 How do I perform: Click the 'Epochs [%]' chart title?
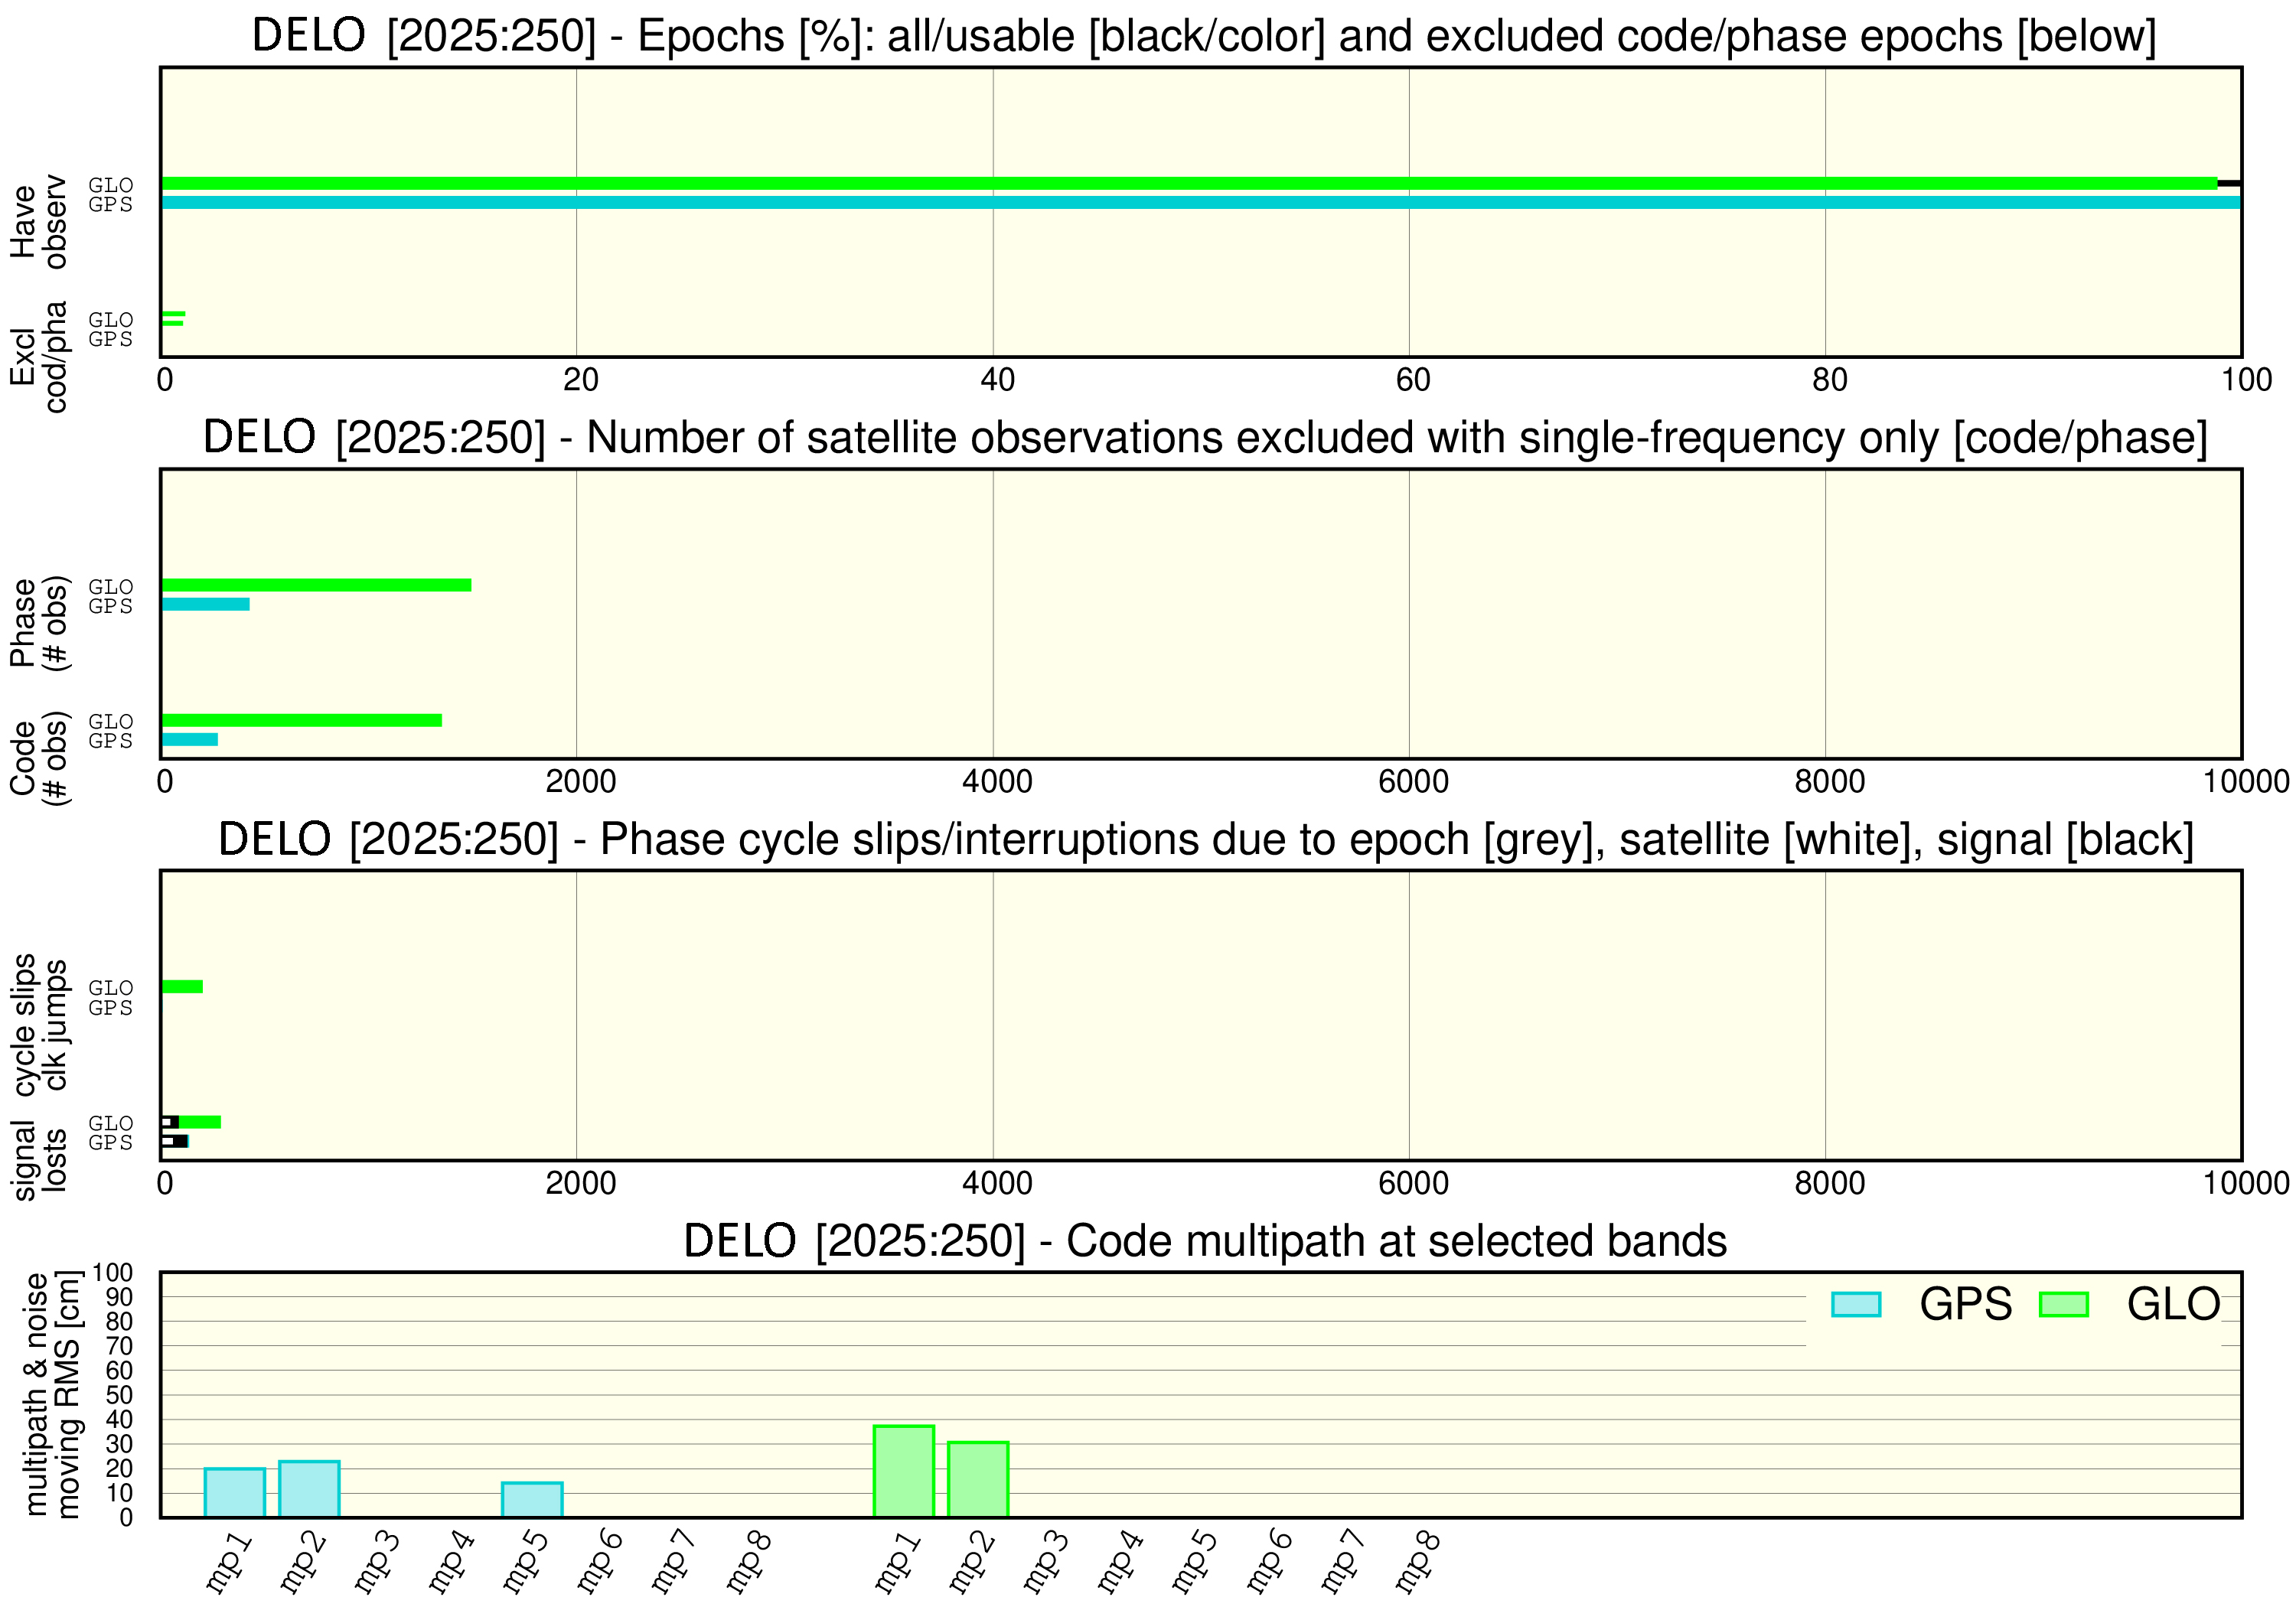(1204, 36)
